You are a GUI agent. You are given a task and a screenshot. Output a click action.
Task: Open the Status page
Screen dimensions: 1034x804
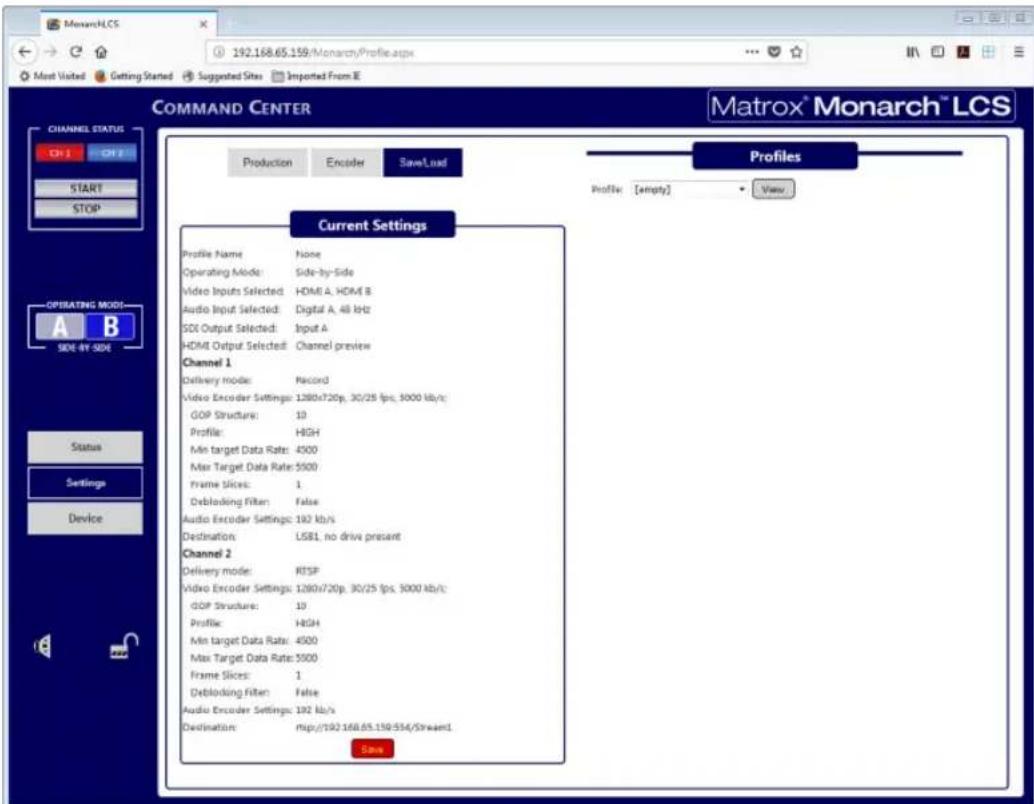(85, 447)
